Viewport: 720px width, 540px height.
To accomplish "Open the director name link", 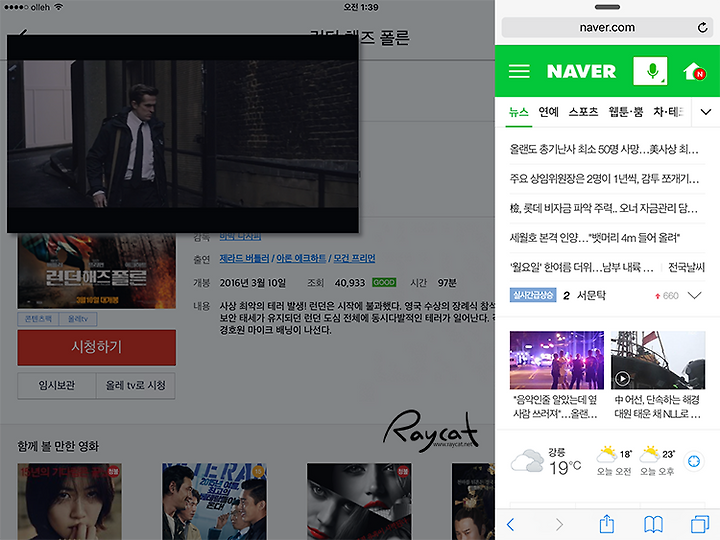I will 240,236.
